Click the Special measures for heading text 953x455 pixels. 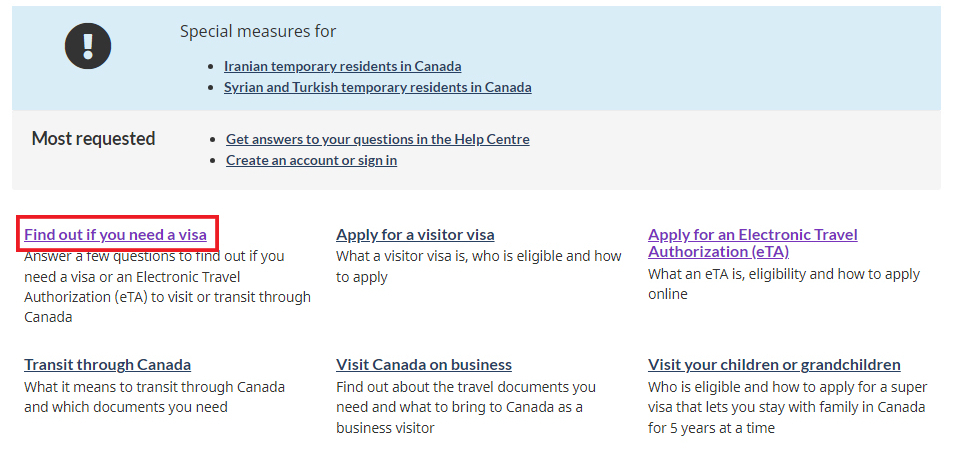(258, 31)
